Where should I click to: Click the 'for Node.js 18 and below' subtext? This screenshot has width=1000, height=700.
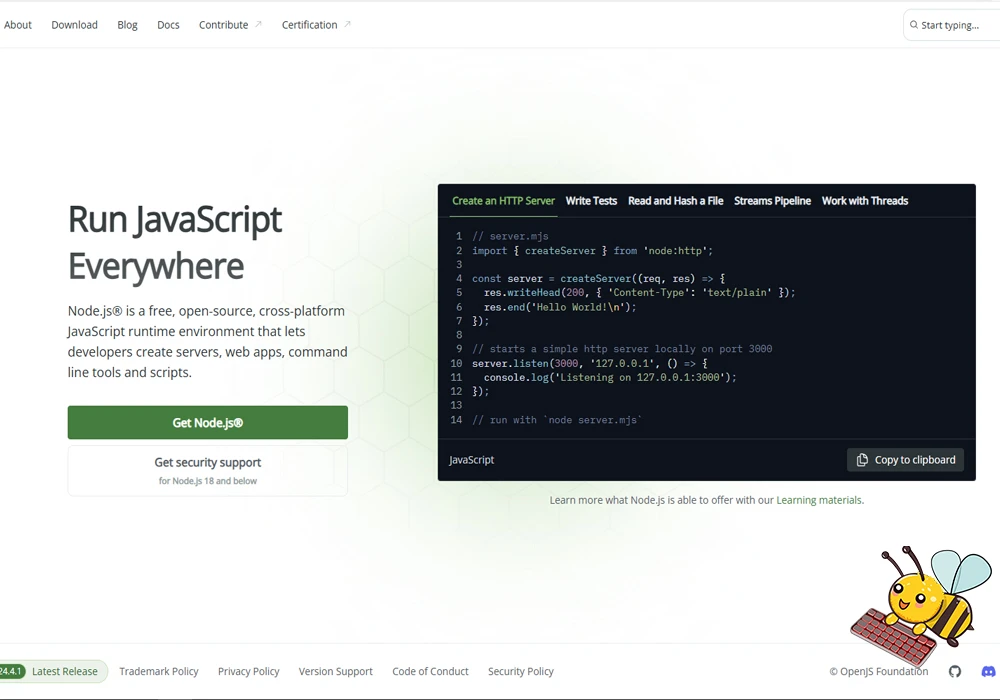(208, 481)
